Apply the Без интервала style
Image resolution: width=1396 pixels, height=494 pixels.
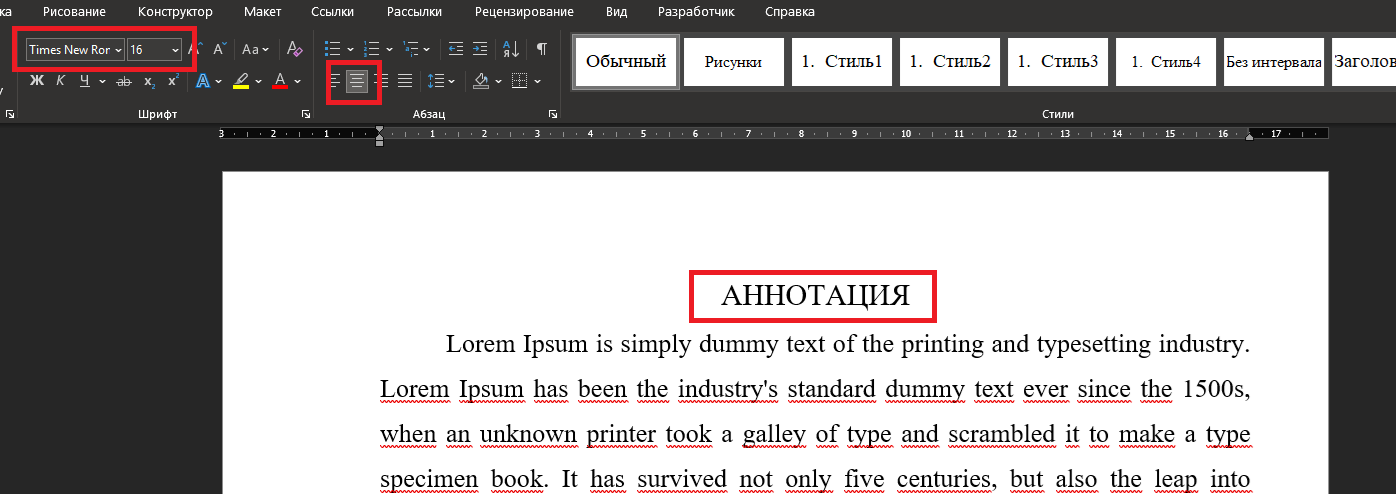click(x=1273, y=62)
